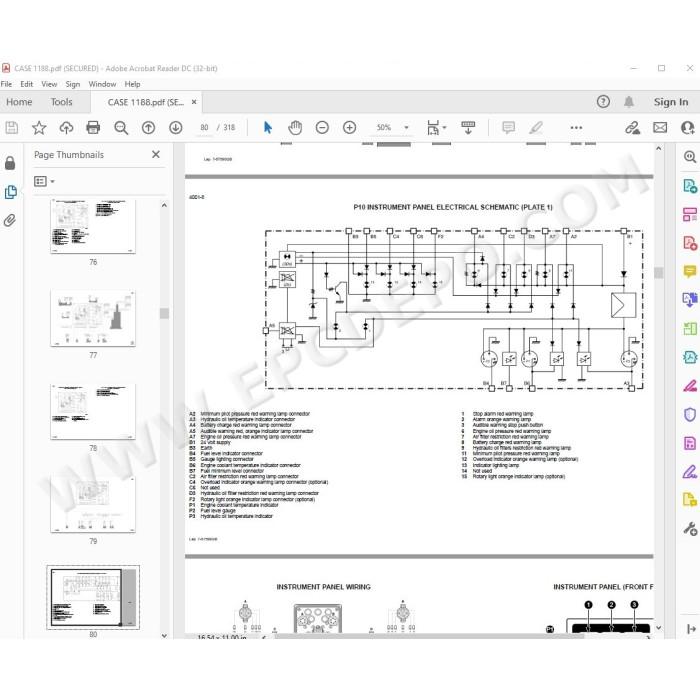
Task: Collapse the right tools pane arrow
Action: tap(691, 629)
